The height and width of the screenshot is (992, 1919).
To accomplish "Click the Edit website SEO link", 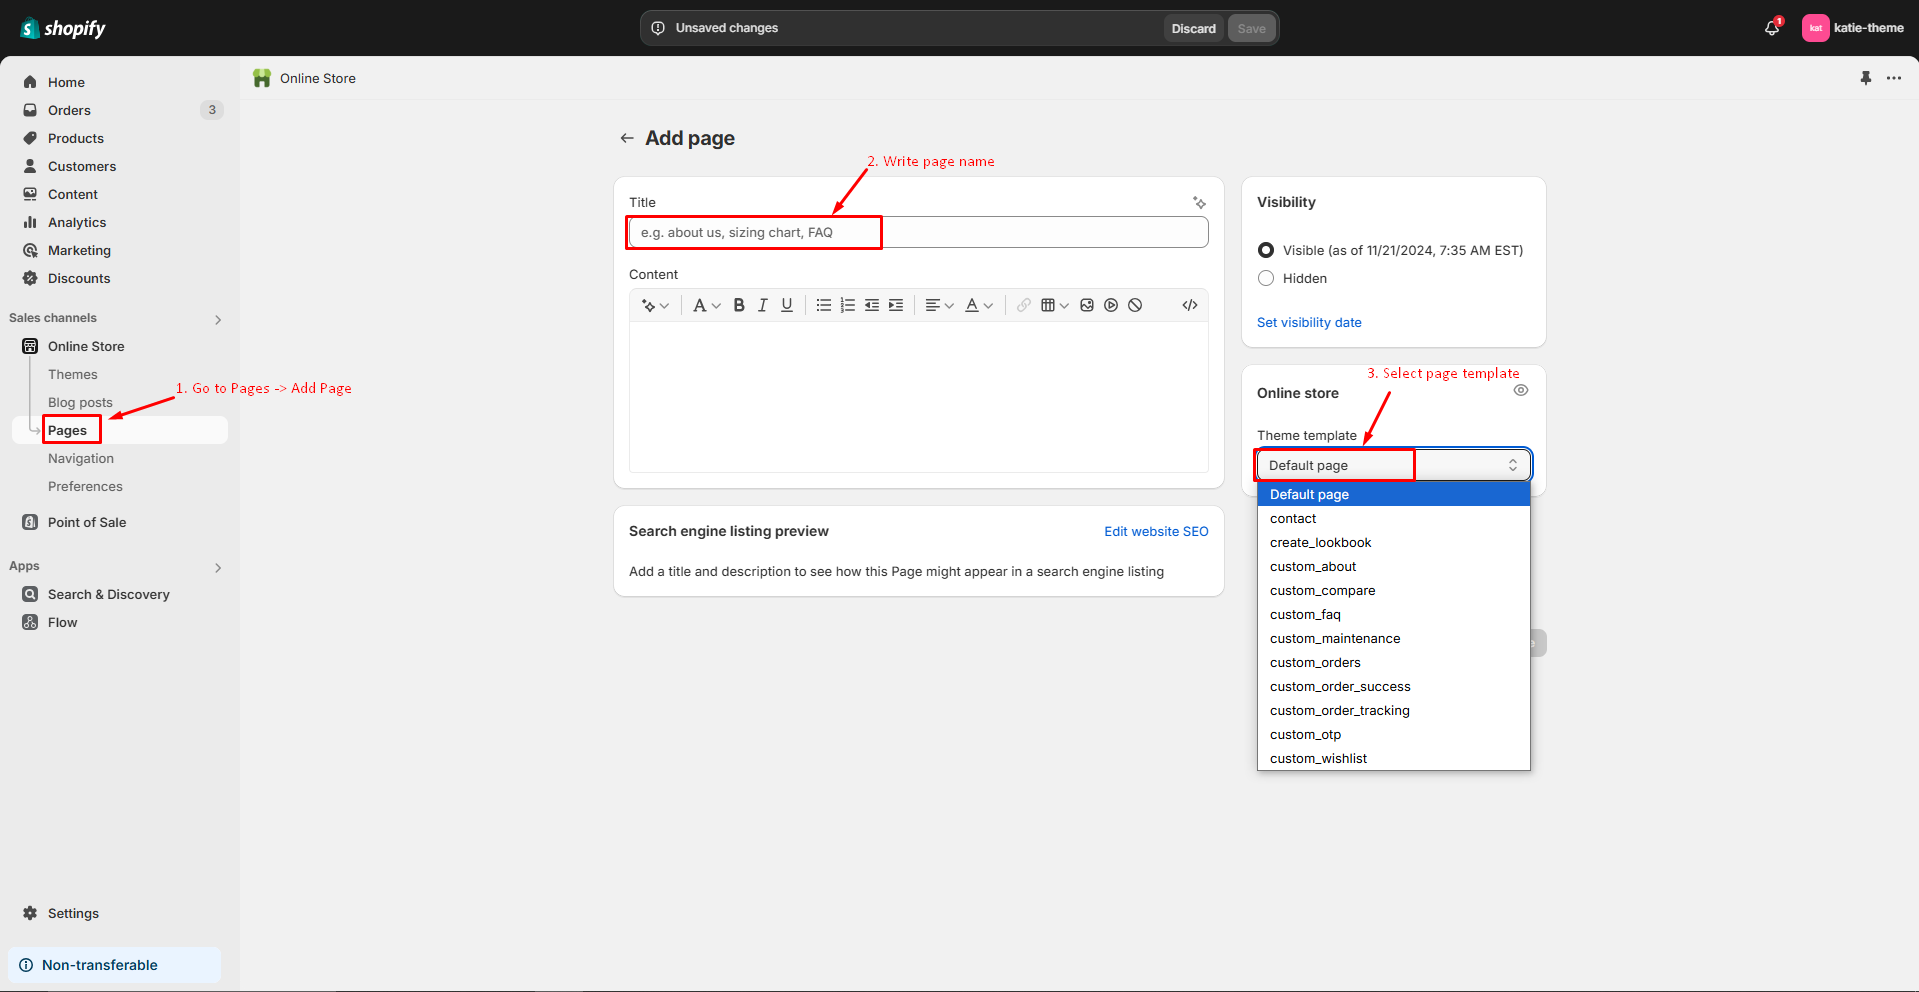I will click(1155, 531).
